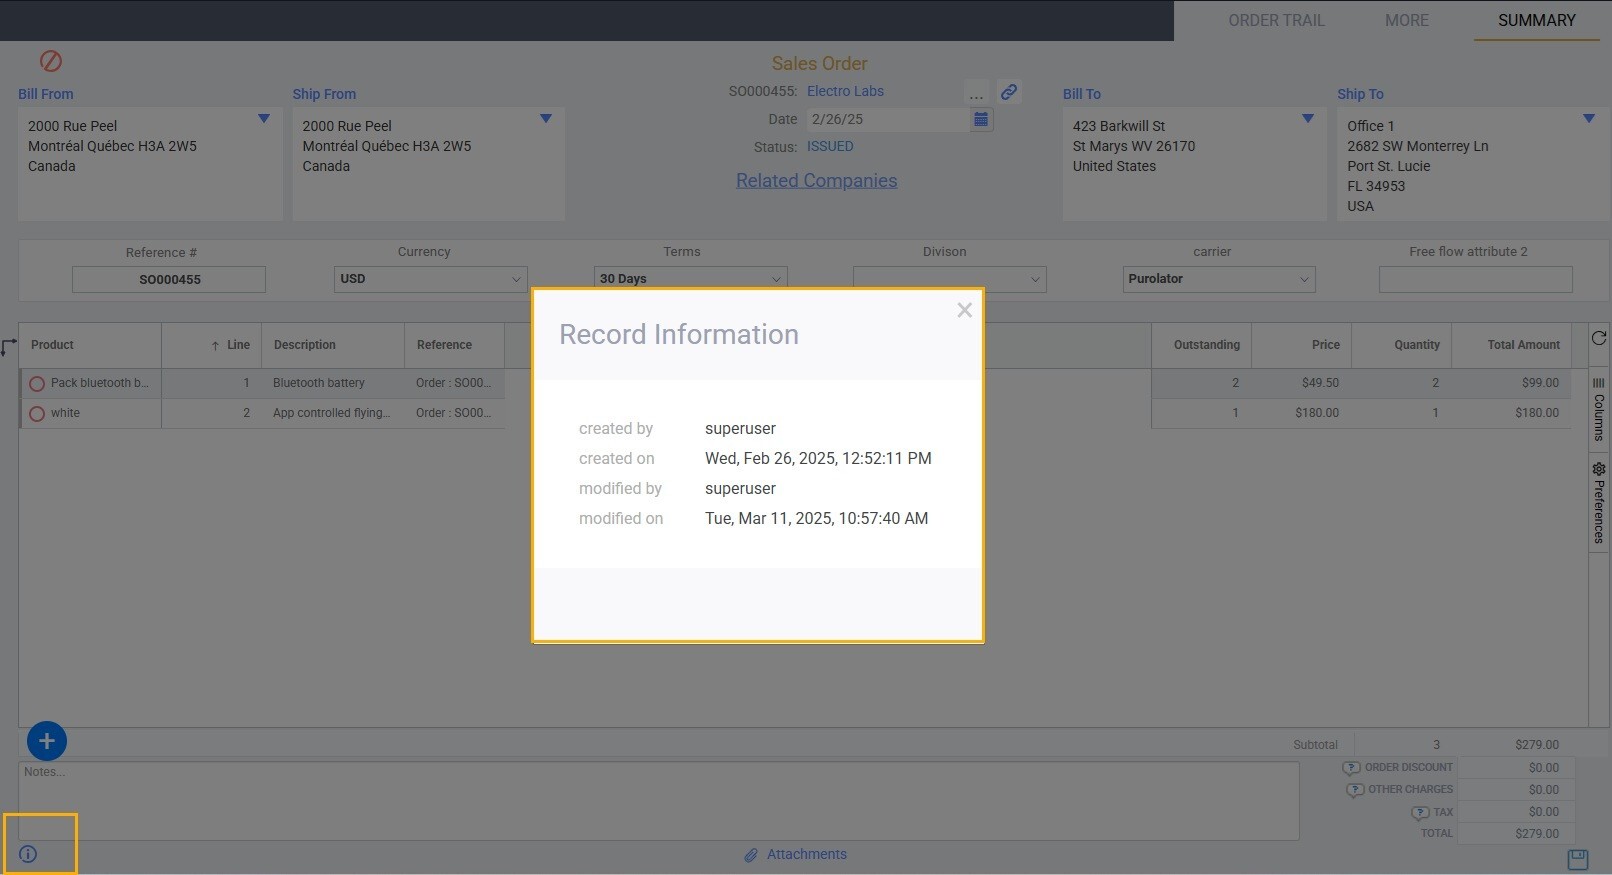Viewport: 1612px width, 875px height.
Task: Open the Electro Labs customer link
Action: [845, 91]
